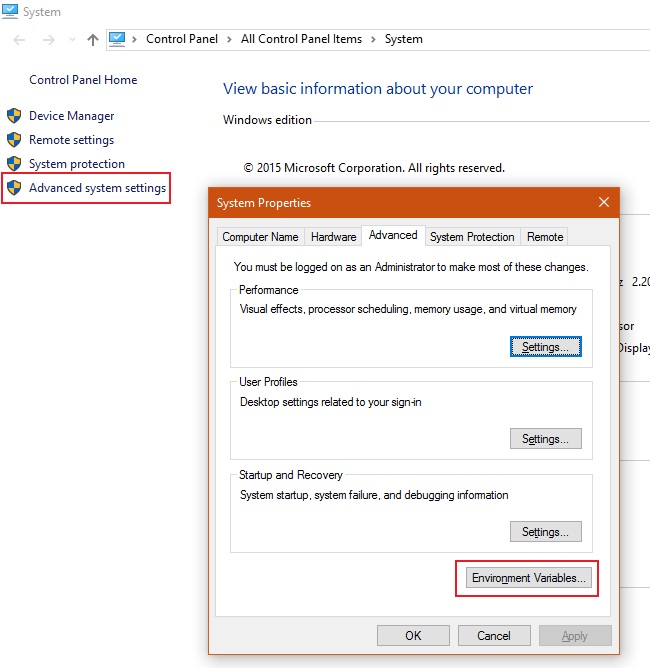Close the System Properties dialog

click(x=604, y=202)
